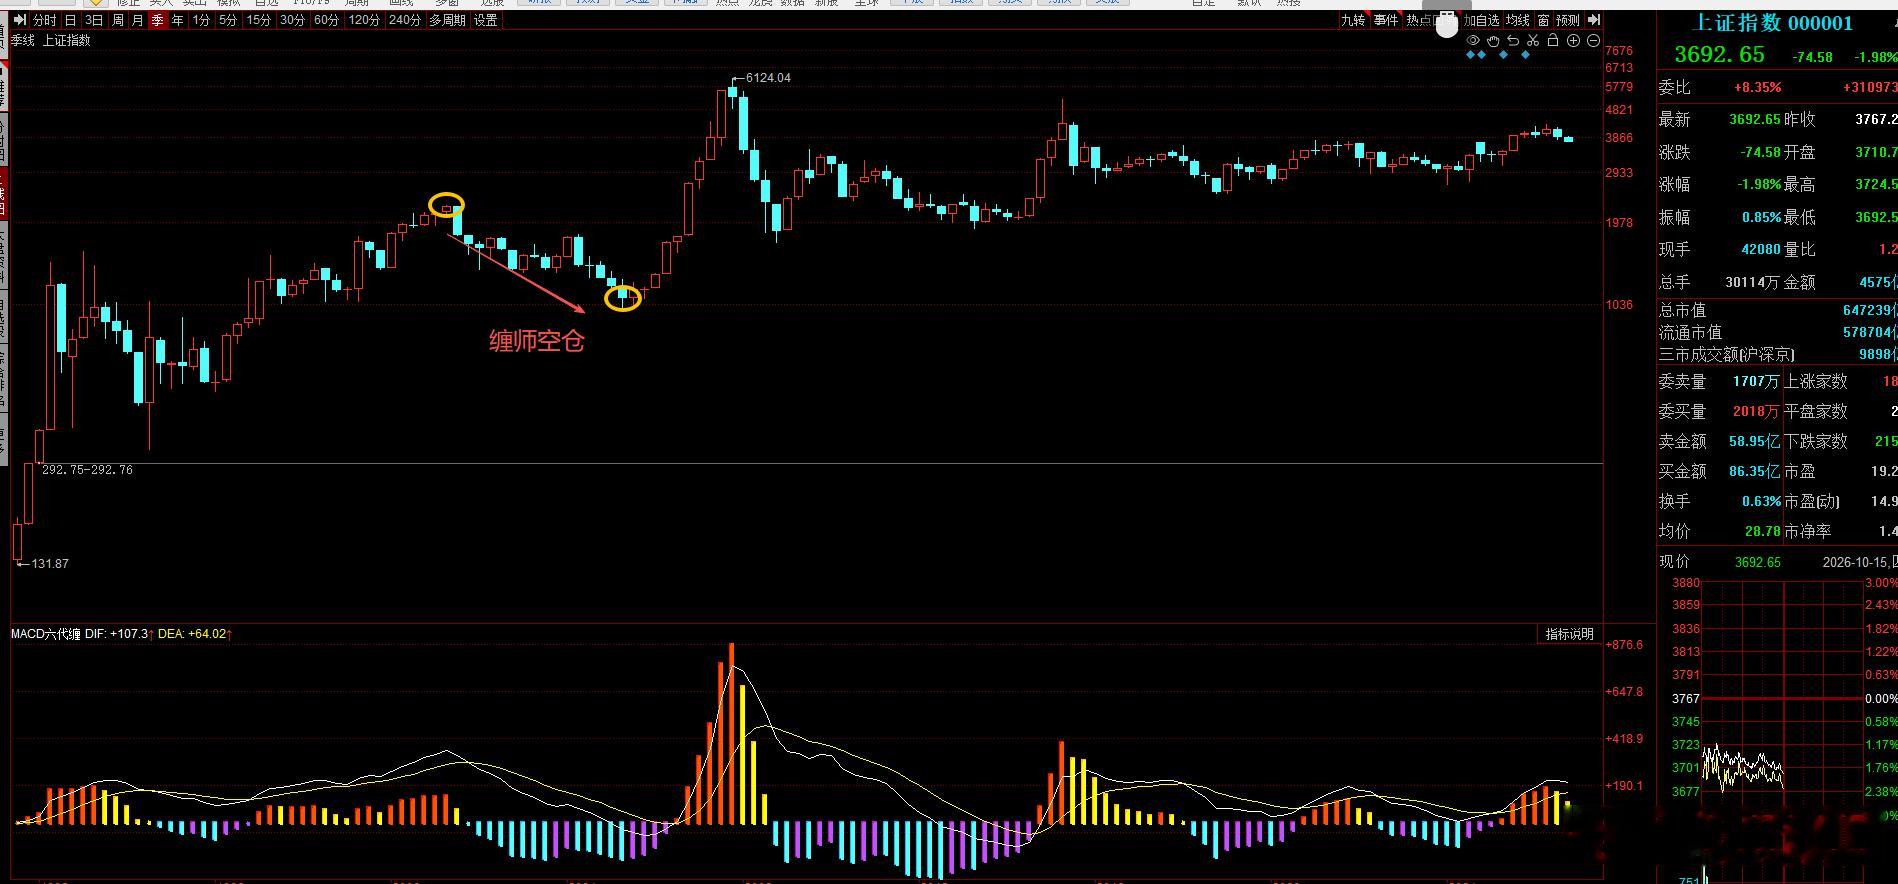Switch to 日 daily K-line period
This screenshot has width=1898, height=884.
tap(70, 20)
